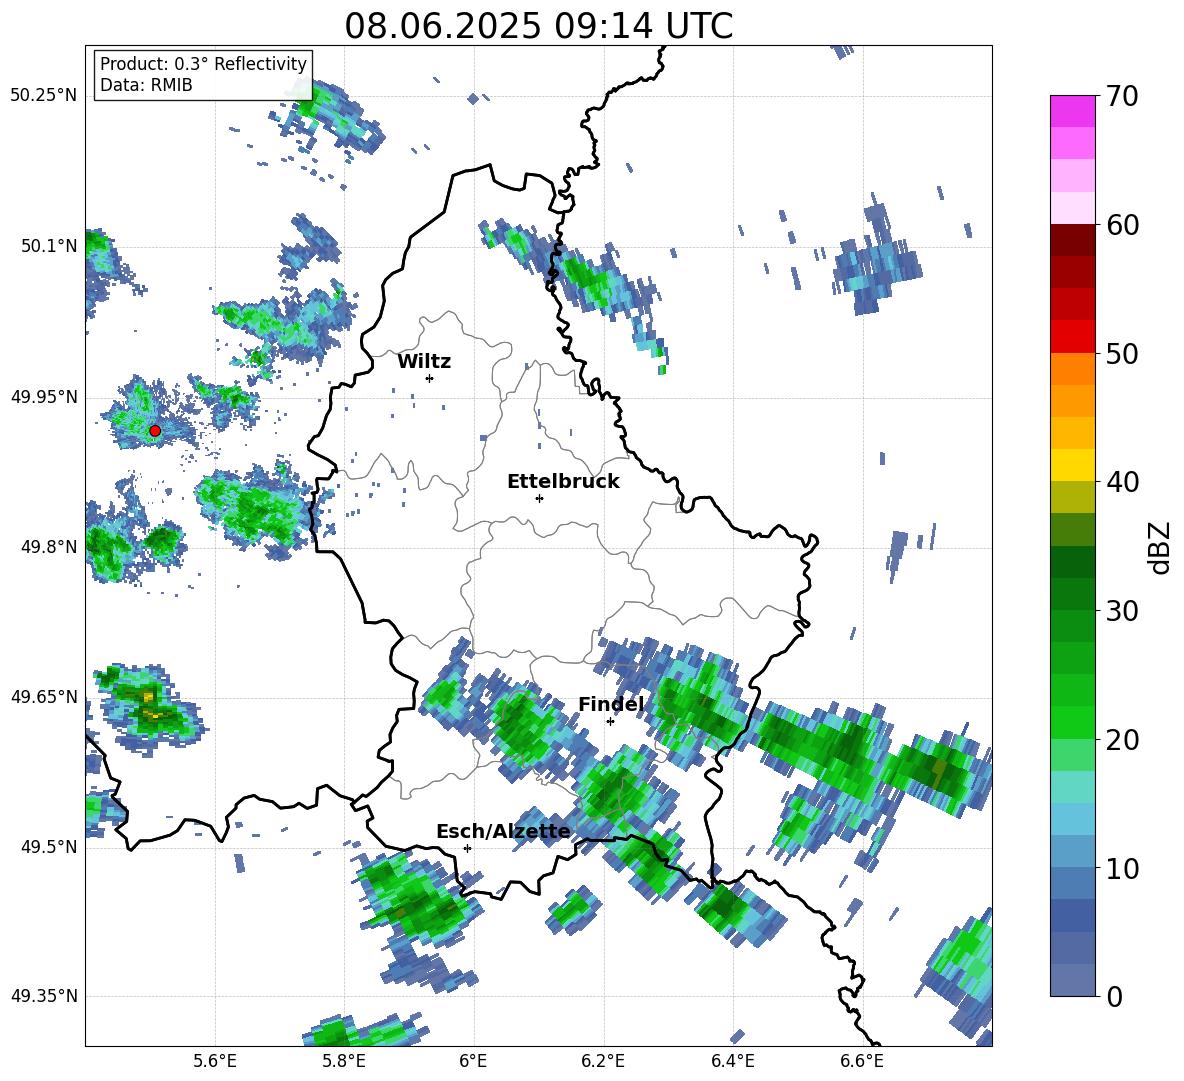This screenshot has width=1184, height=1081.
Task: Click the orange colorbar segment below 50
Action: (x=1072, y=369)
